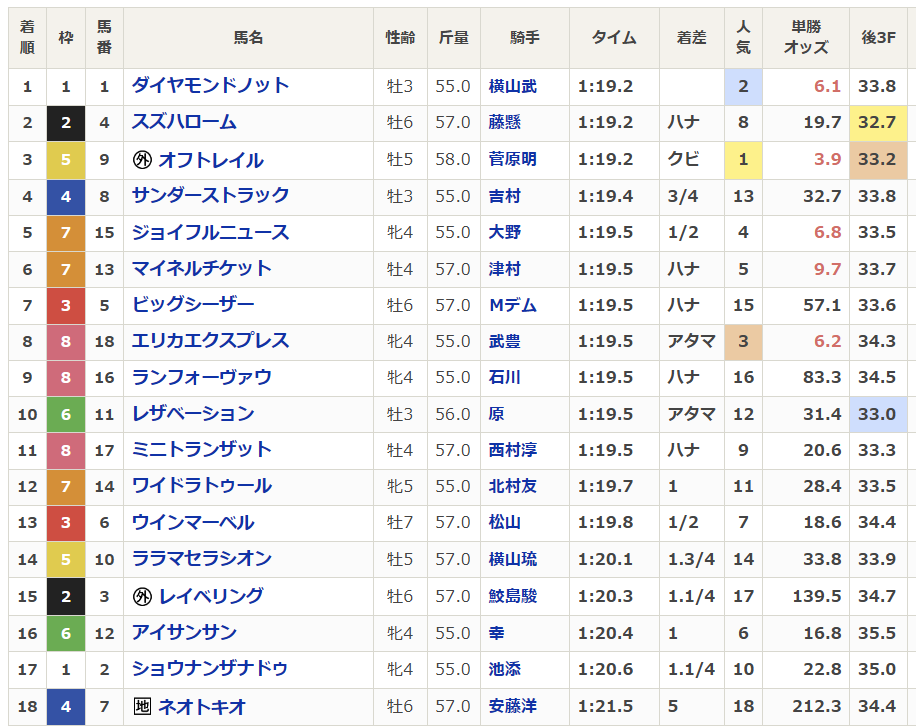Open horse スズハローム link
The height and width of the screenshot is (728, 916).
[x=184, y=122]
